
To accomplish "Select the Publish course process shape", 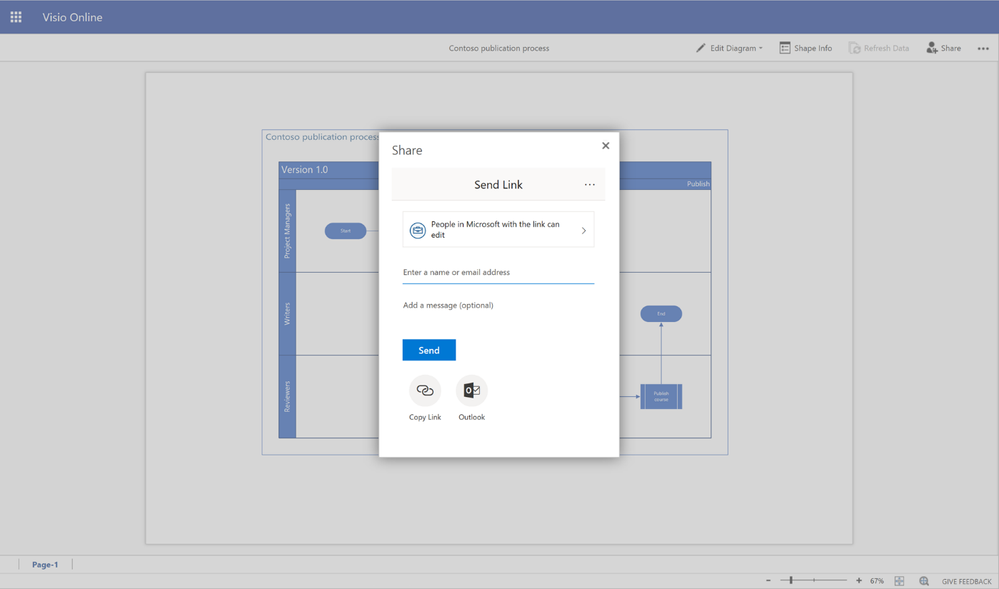I will point(661,396).
